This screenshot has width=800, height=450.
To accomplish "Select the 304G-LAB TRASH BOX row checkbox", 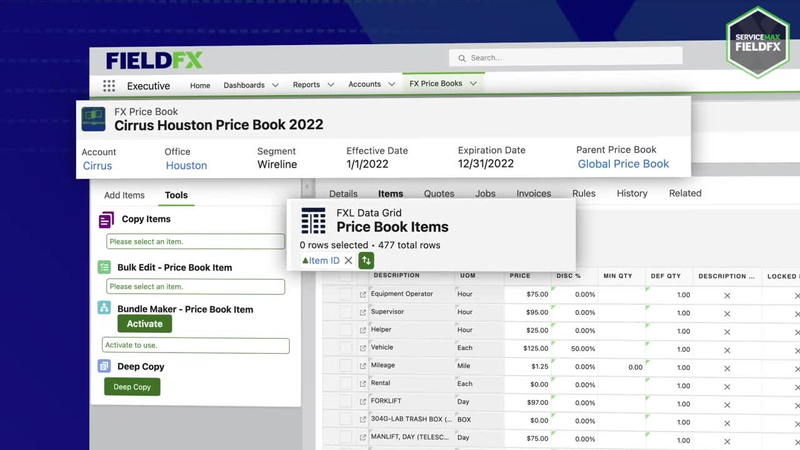I will click(x=346, y=419).
